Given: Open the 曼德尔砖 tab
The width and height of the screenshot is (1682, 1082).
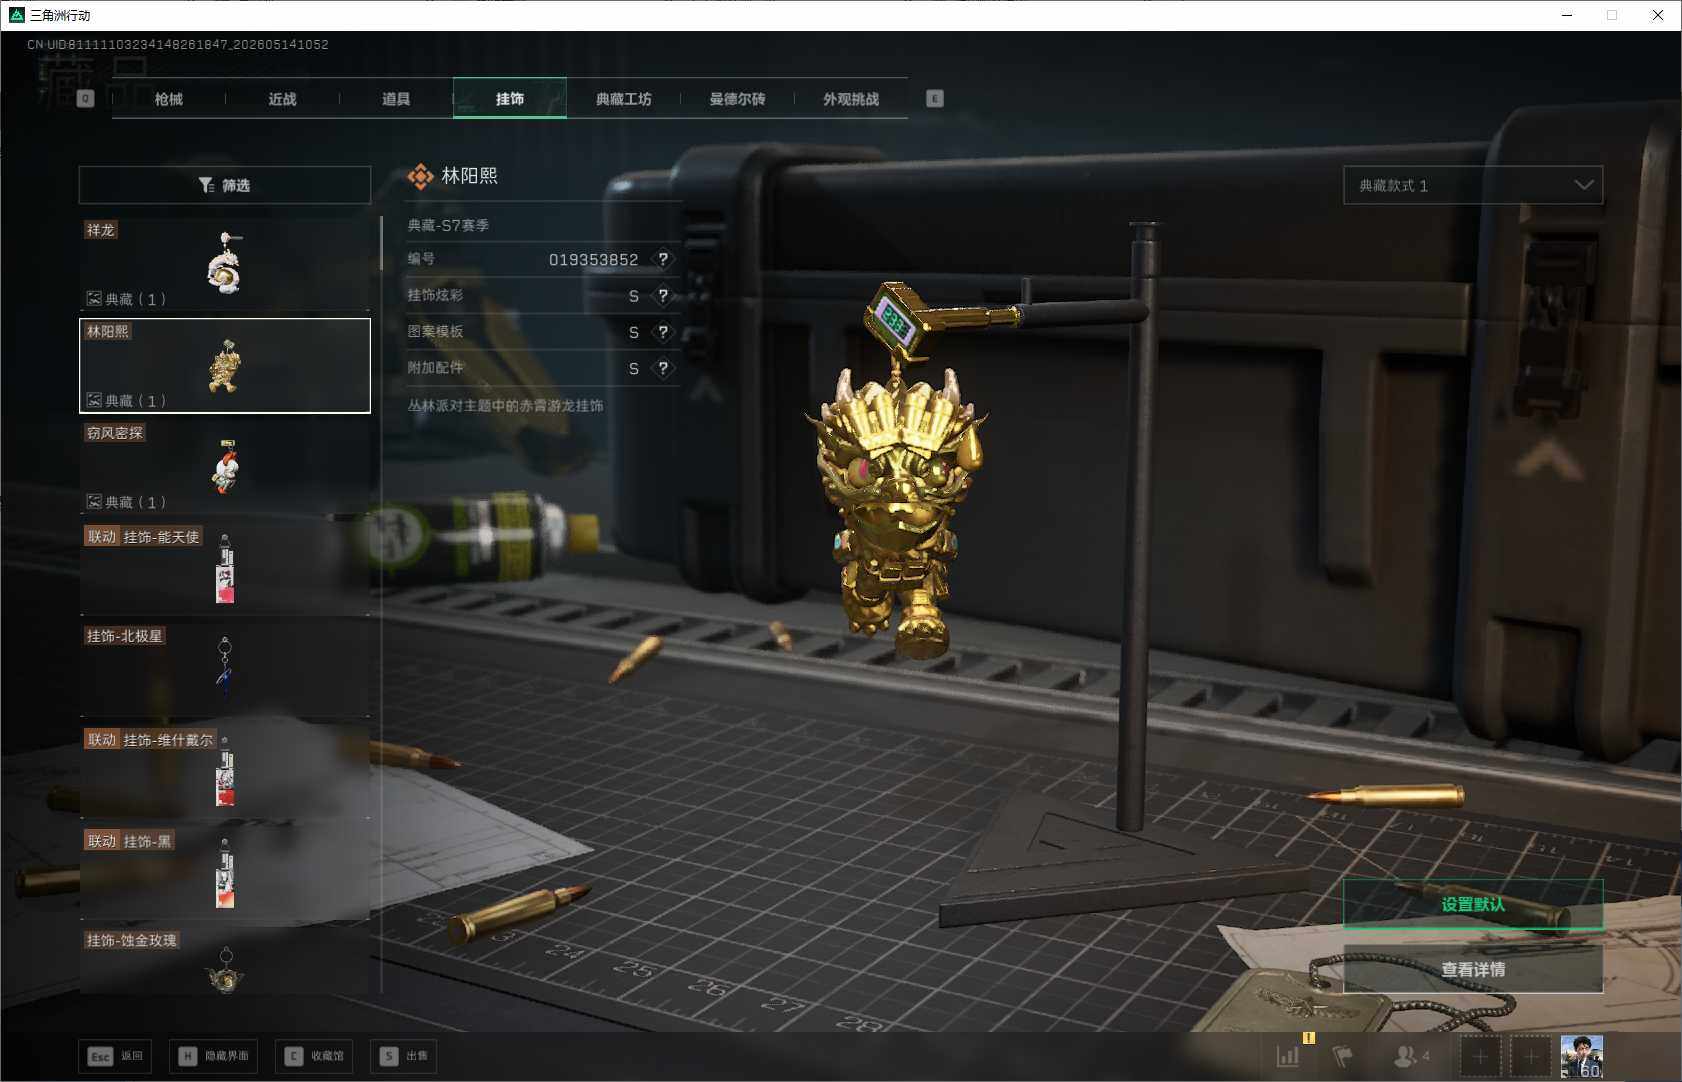Looking at the screenshot, I should pos(737,99).
